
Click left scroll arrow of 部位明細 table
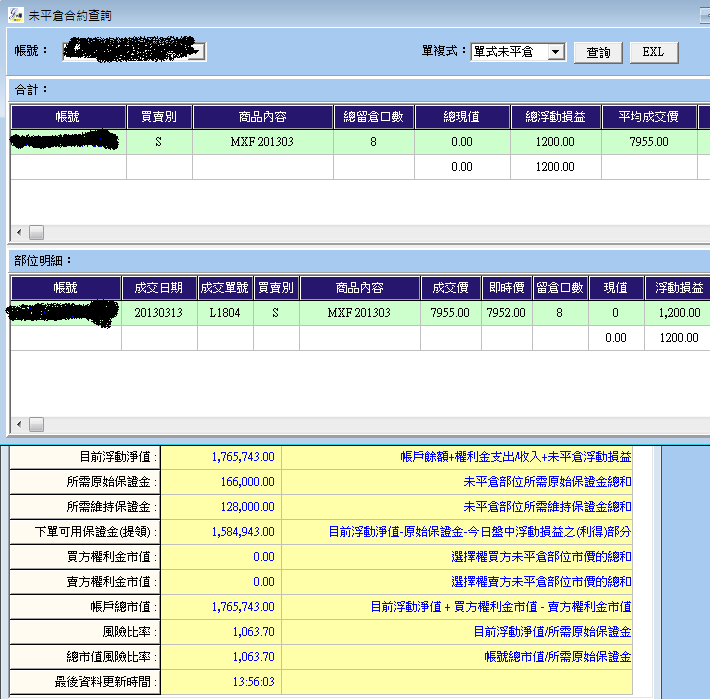tap(19, 425)
